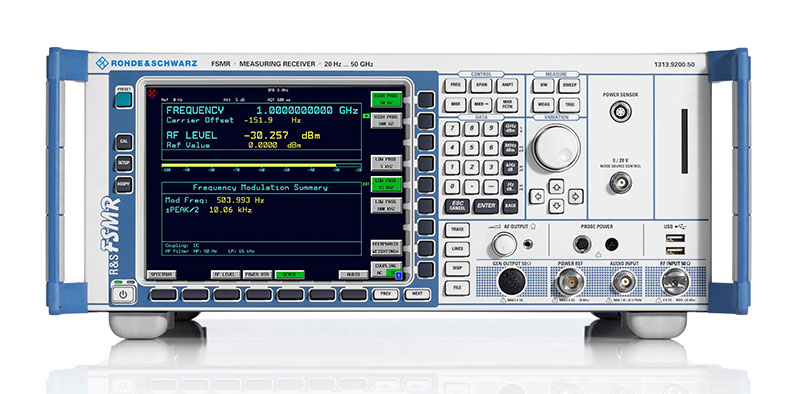The height and width of the screenshot is (394, 800).
Task: Hit the ENTER key on keypad
Action: click(486, 206)
